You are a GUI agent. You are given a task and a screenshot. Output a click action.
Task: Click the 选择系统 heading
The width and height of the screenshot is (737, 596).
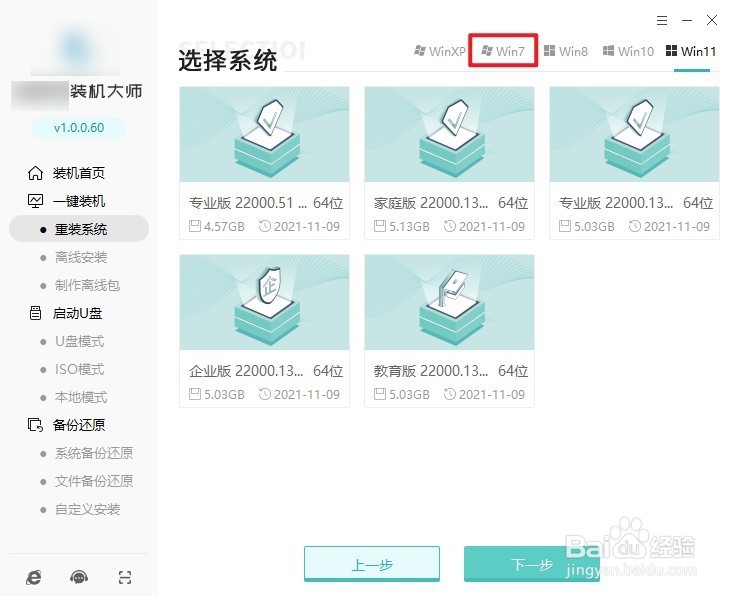tap(227, 61)
